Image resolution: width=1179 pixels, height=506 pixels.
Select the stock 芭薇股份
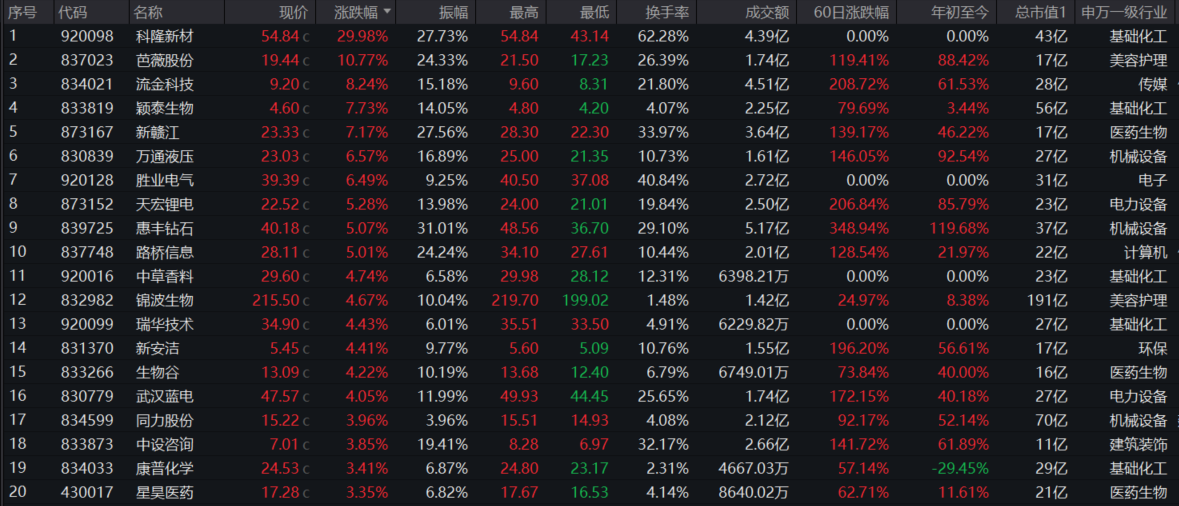pos(165,60)
